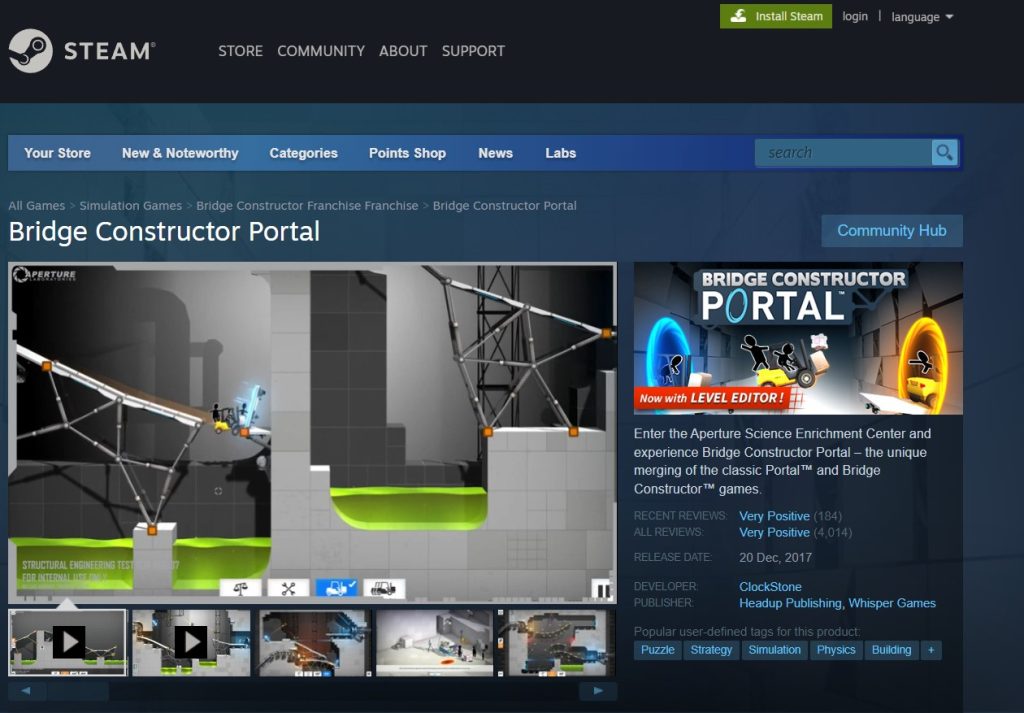
Task: Open recent reviews Very Positive link
Action: 775,516
